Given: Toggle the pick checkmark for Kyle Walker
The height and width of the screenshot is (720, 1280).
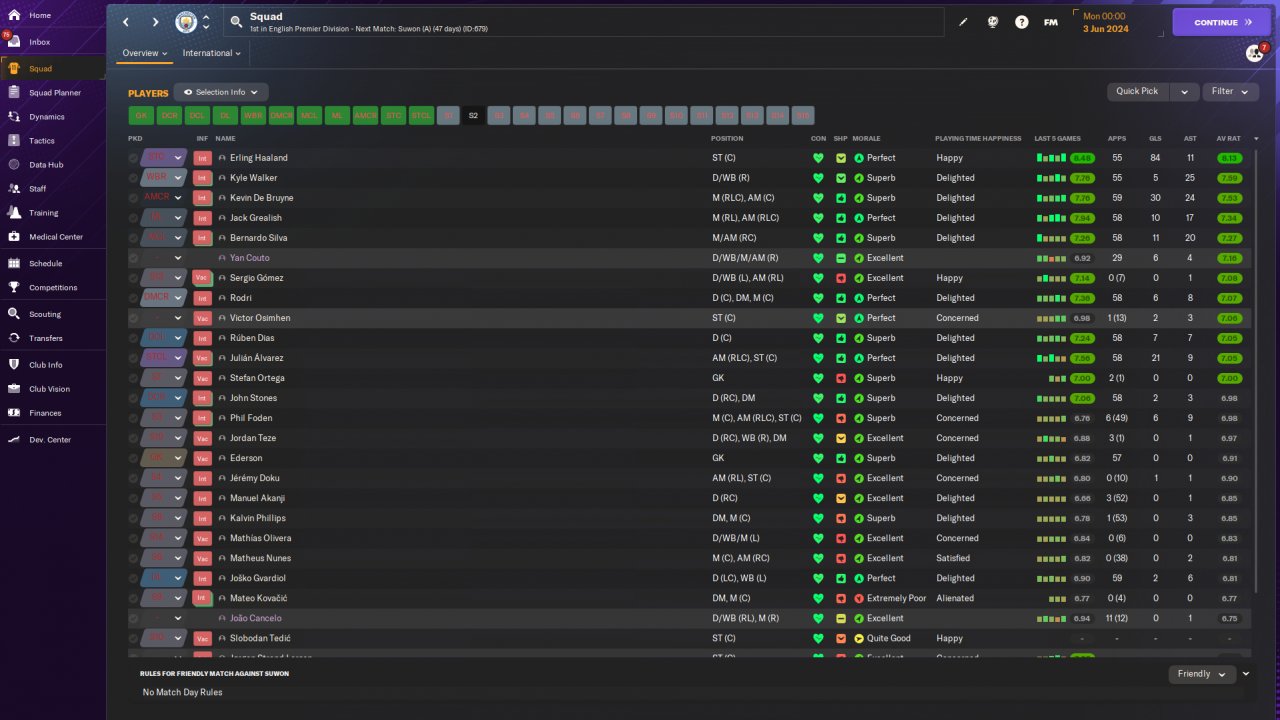Looking at the screenshot, I should (134, 178).
